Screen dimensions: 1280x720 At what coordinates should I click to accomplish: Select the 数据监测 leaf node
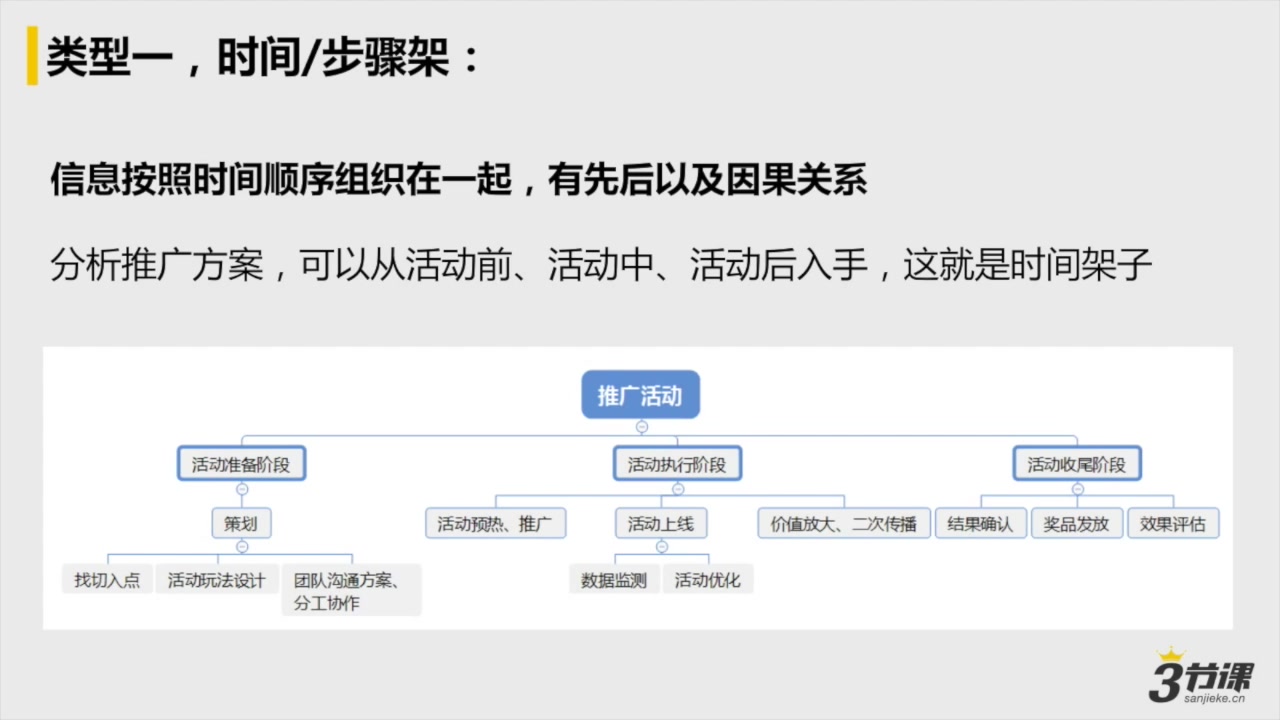pyautogui.click(x=614, y=579)
